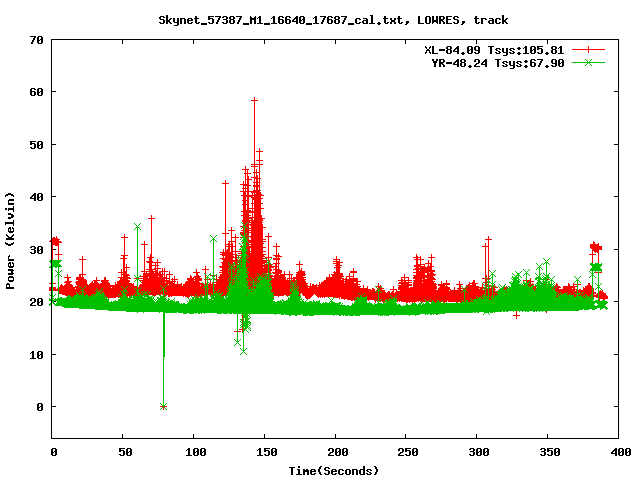Click the x-axis tick label 200
This screenshot has height=480, width=640.
(338, 452)
